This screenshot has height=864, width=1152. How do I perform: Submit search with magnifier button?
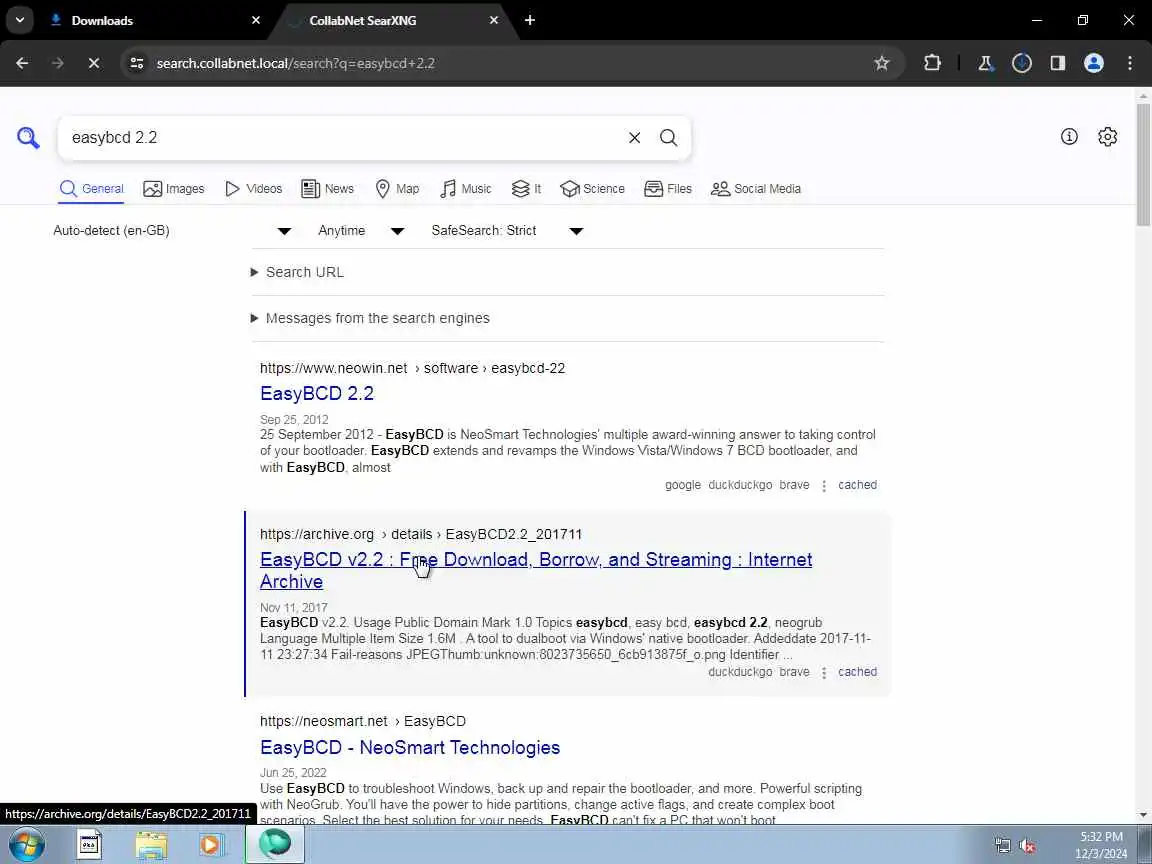point(668,137)
